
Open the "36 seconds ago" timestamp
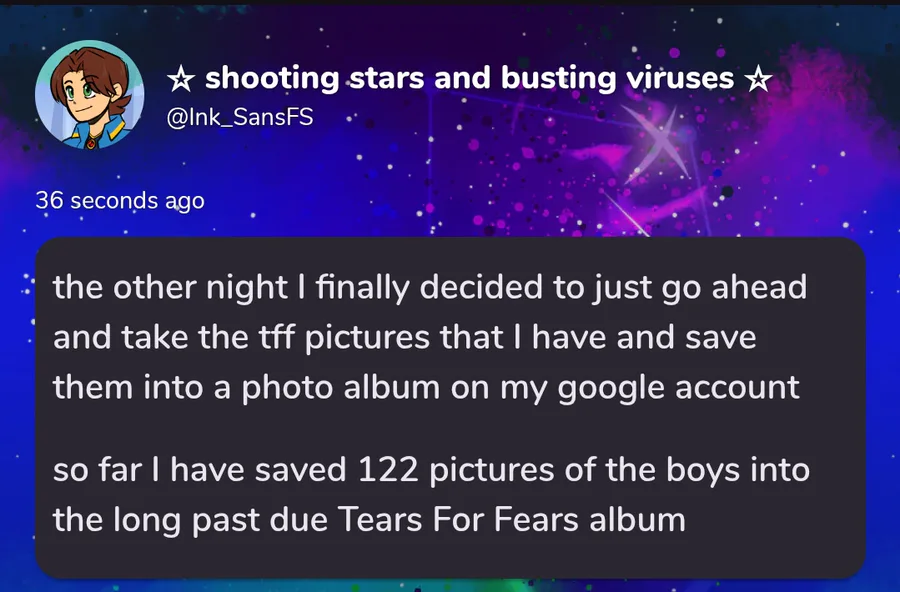[120, 200]
